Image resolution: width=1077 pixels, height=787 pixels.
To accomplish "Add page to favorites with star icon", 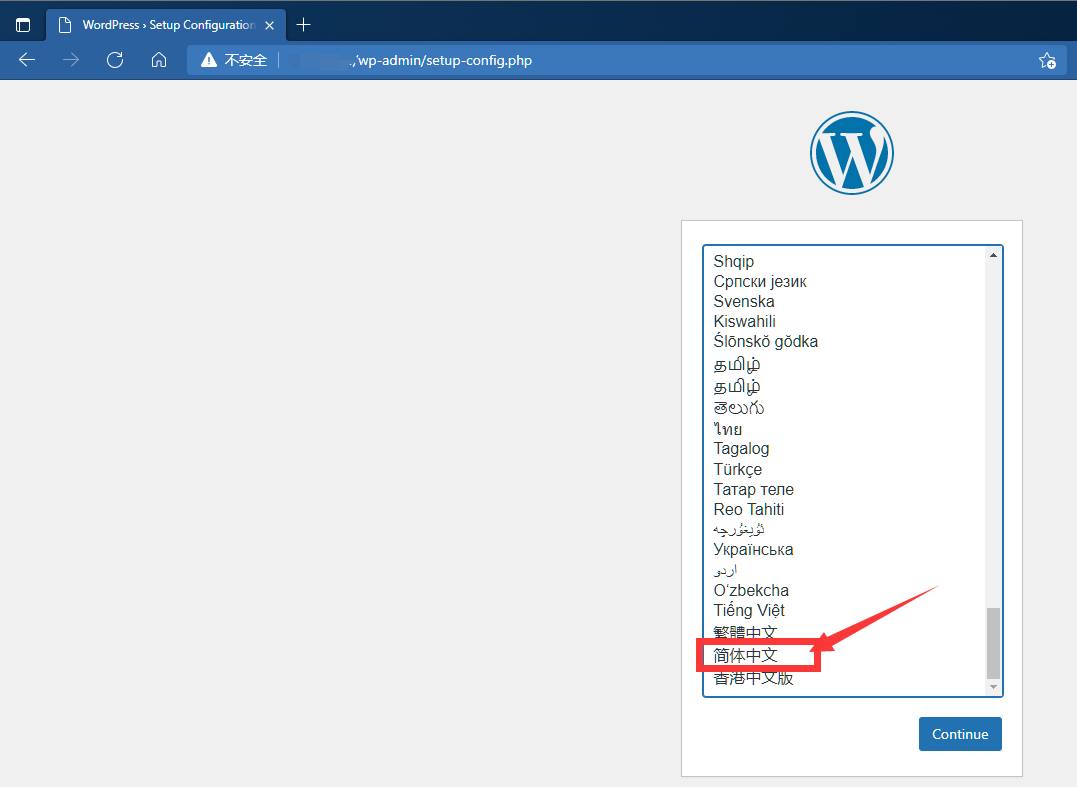I will coord(1047,60).
